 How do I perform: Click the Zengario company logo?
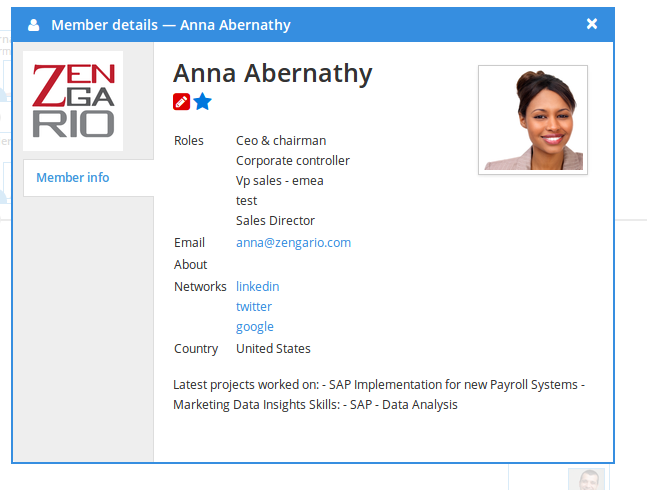73,101
